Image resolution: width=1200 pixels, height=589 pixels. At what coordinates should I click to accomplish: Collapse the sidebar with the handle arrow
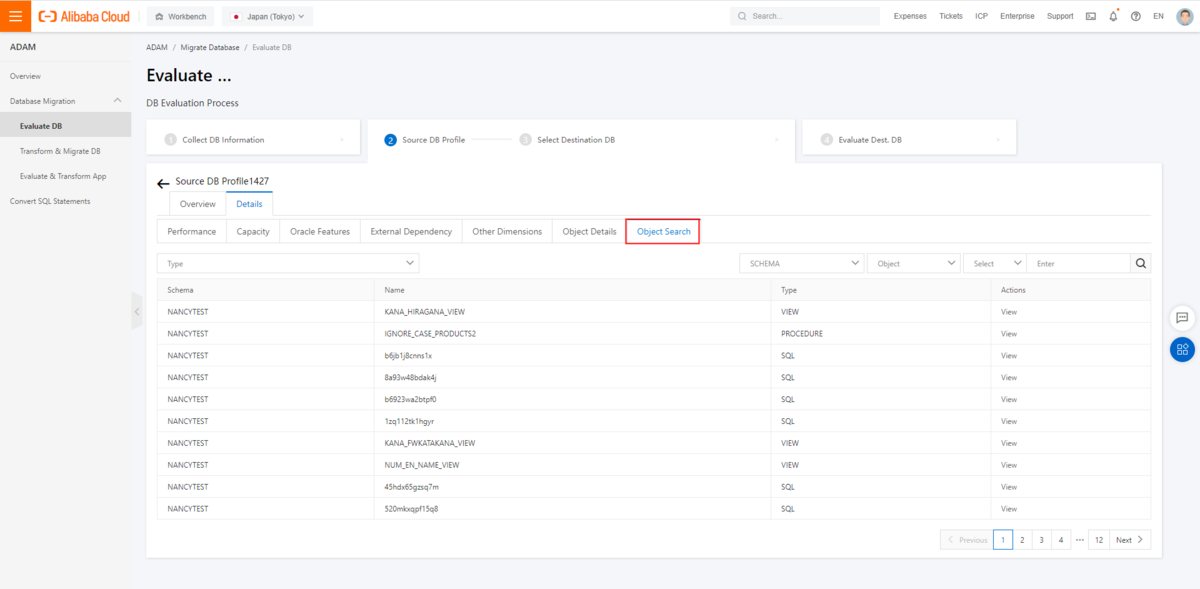click(x=137, y=312)
